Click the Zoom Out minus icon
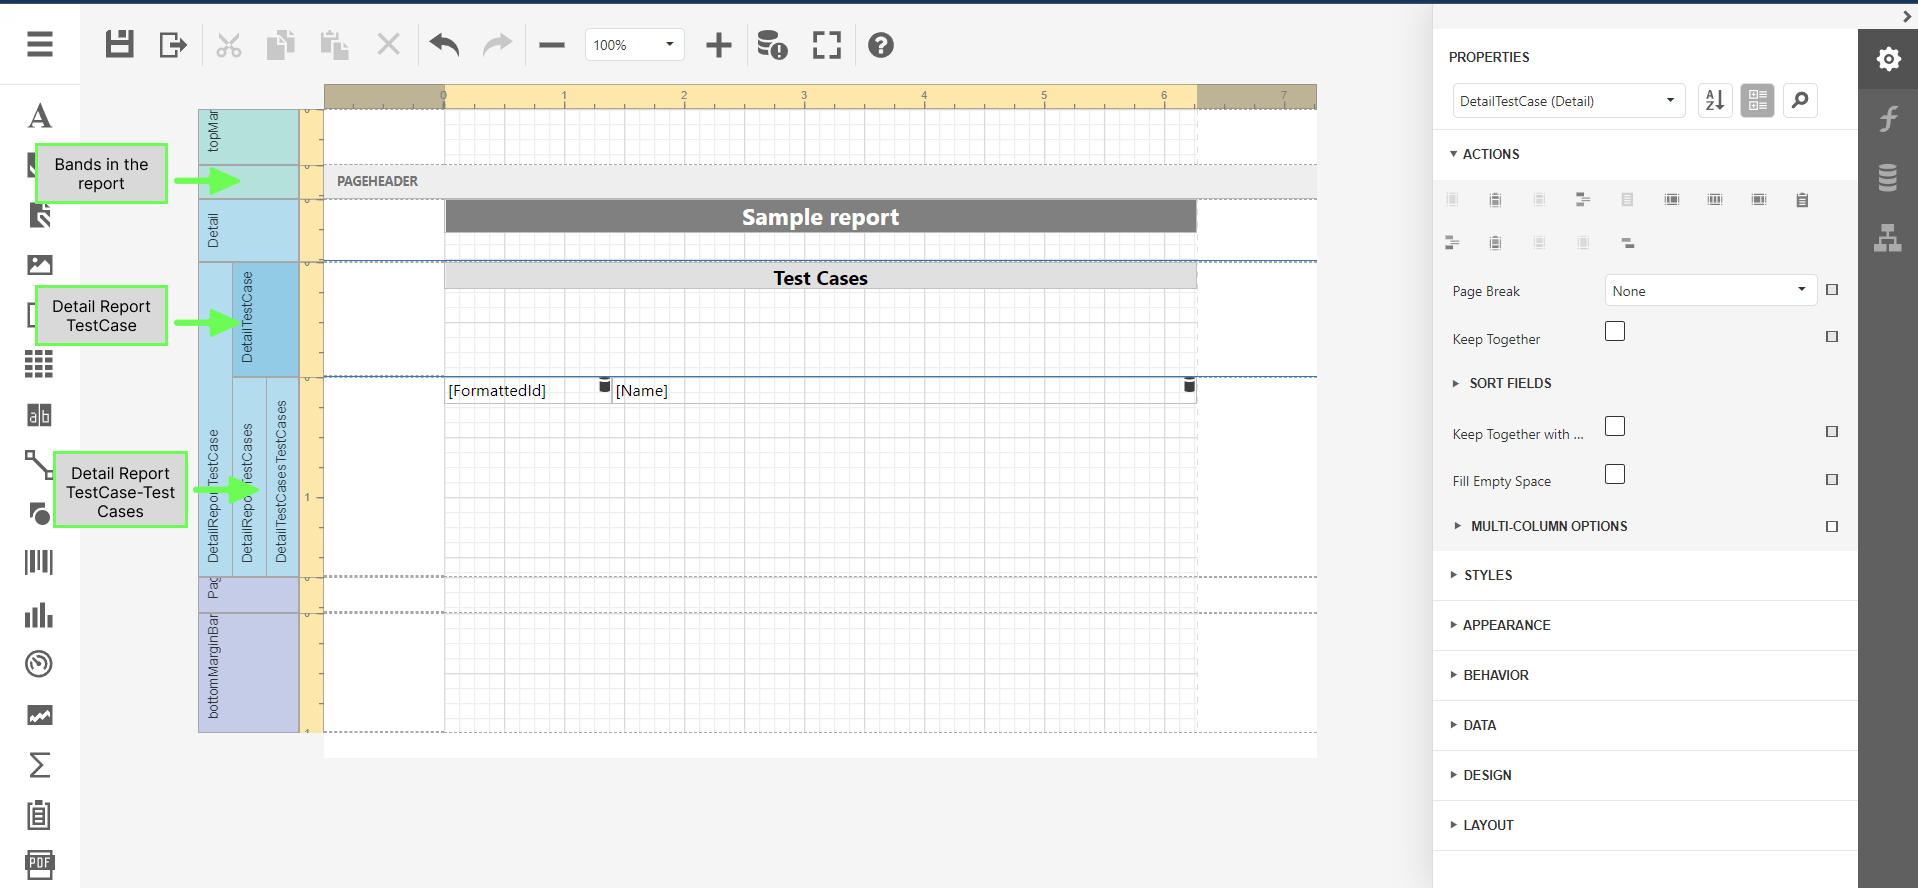Screen dimensions: 1918x888 pyautogui.click(x=552, y=45)
